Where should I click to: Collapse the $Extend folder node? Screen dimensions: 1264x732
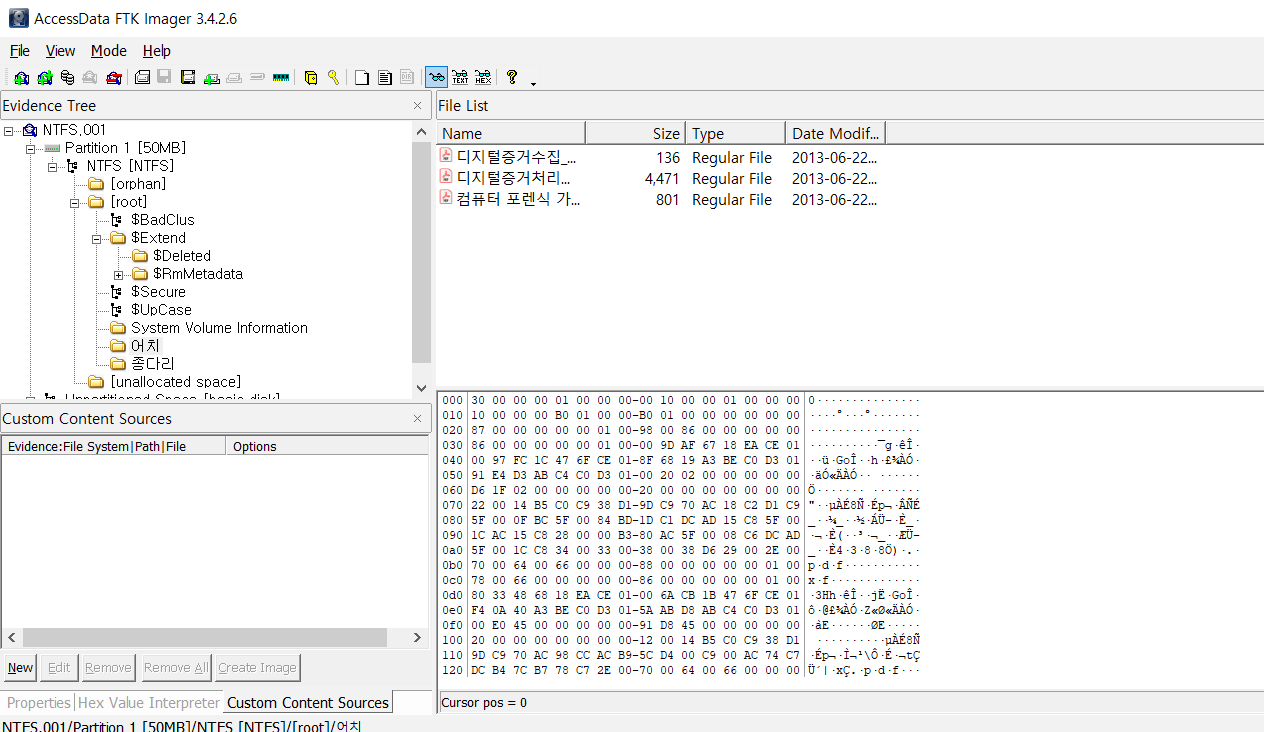point(97,238)
